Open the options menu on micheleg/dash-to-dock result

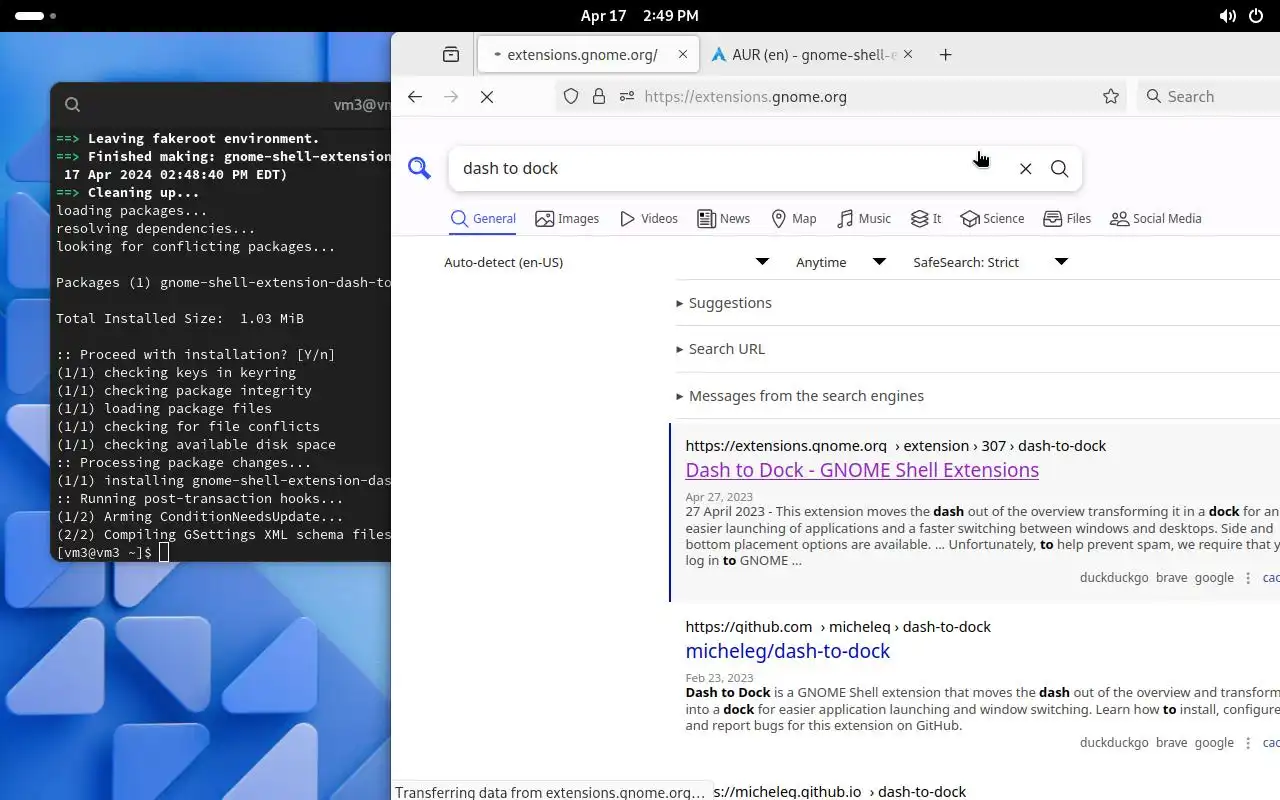1248,743
